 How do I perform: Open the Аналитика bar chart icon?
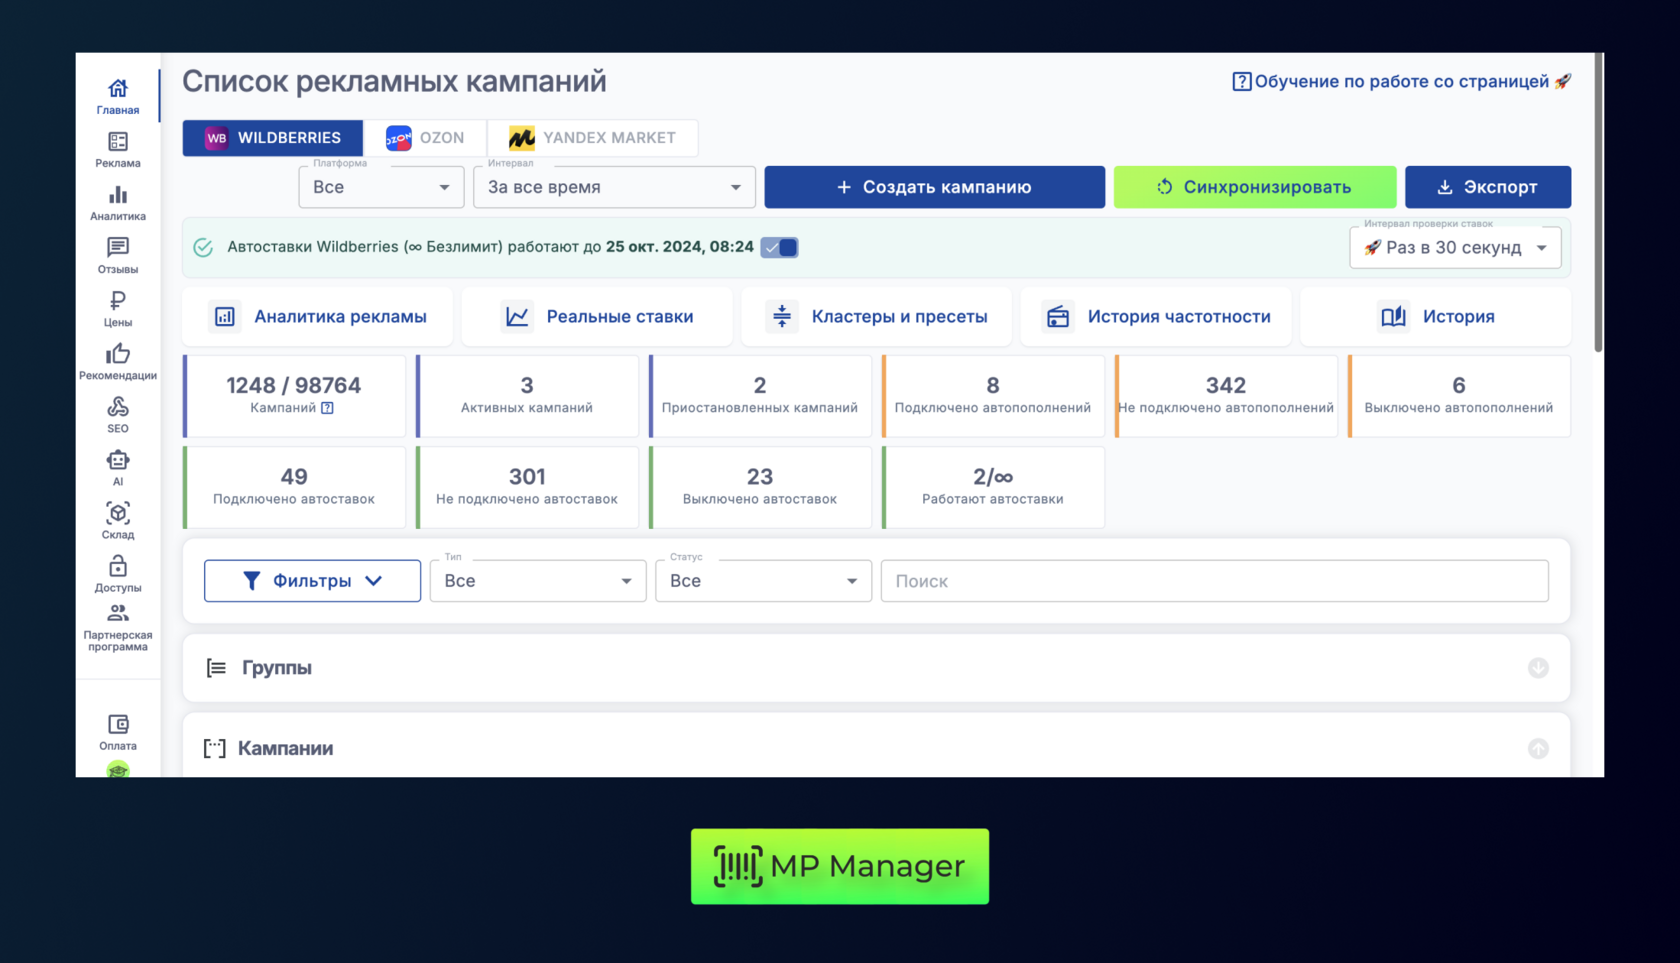coord(118,196)
